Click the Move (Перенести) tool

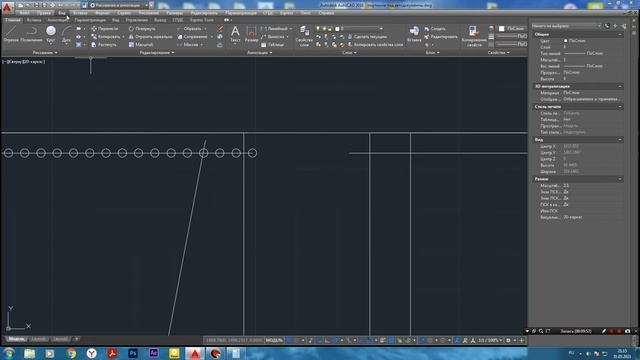click(105, 29)
